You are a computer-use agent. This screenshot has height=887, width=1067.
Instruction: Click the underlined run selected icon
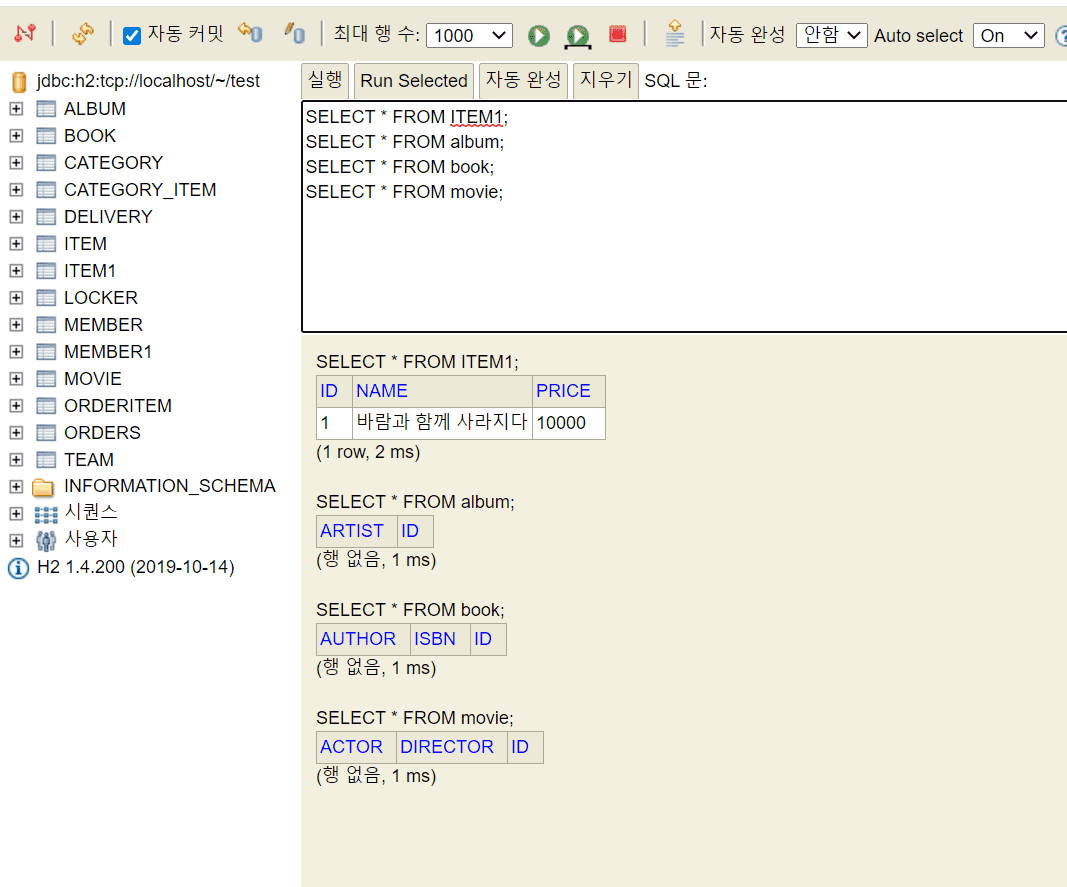point(578,36)
